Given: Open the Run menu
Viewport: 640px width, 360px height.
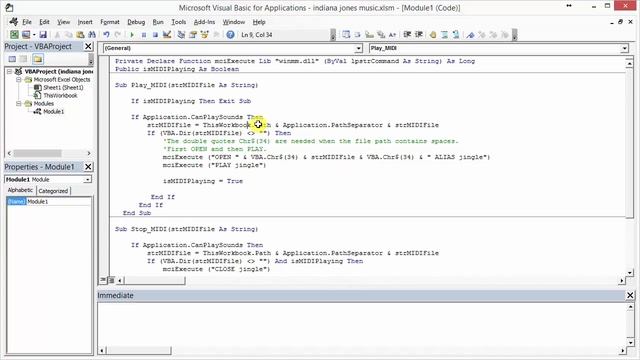Looking at the screenshot, I should [x=158, y=22].
